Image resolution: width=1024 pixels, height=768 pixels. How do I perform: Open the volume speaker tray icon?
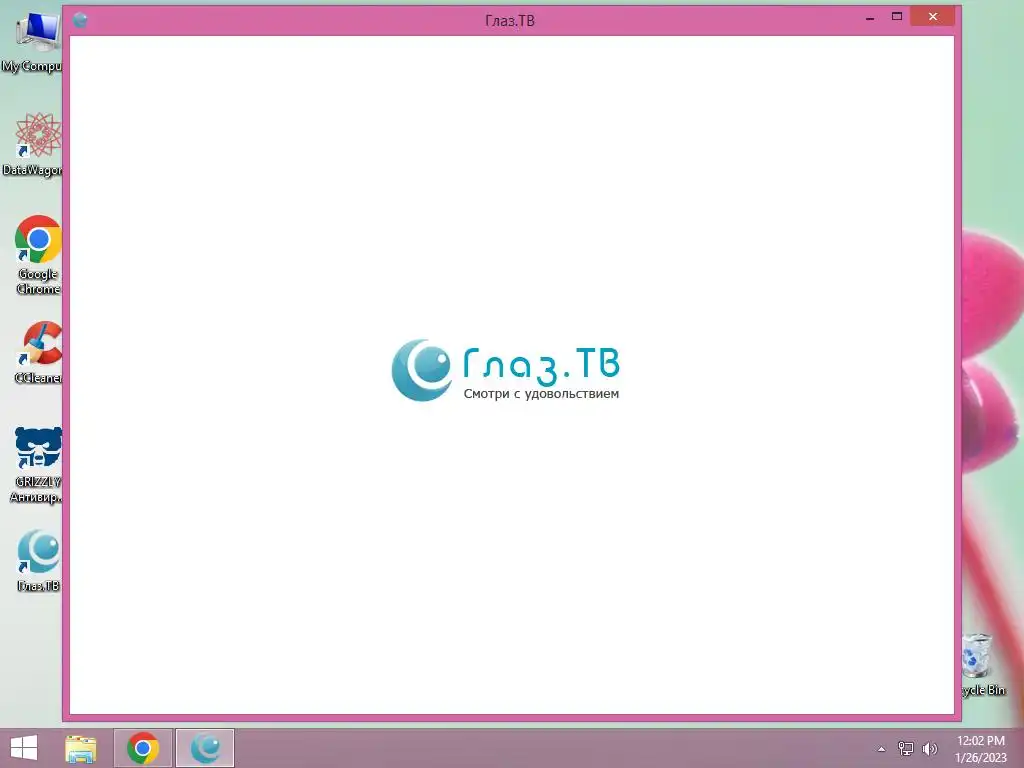click(929, 748)
